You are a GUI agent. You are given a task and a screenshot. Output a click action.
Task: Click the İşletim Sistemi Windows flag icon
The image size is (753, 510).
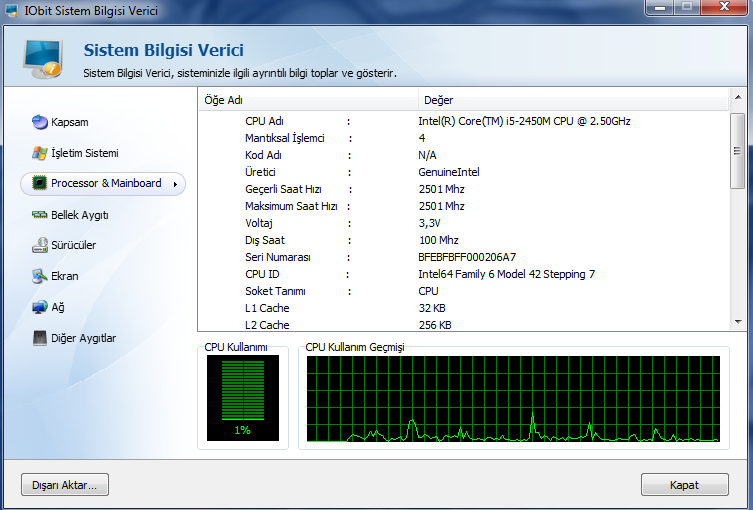pyautogui.click(x=40, y=153)
